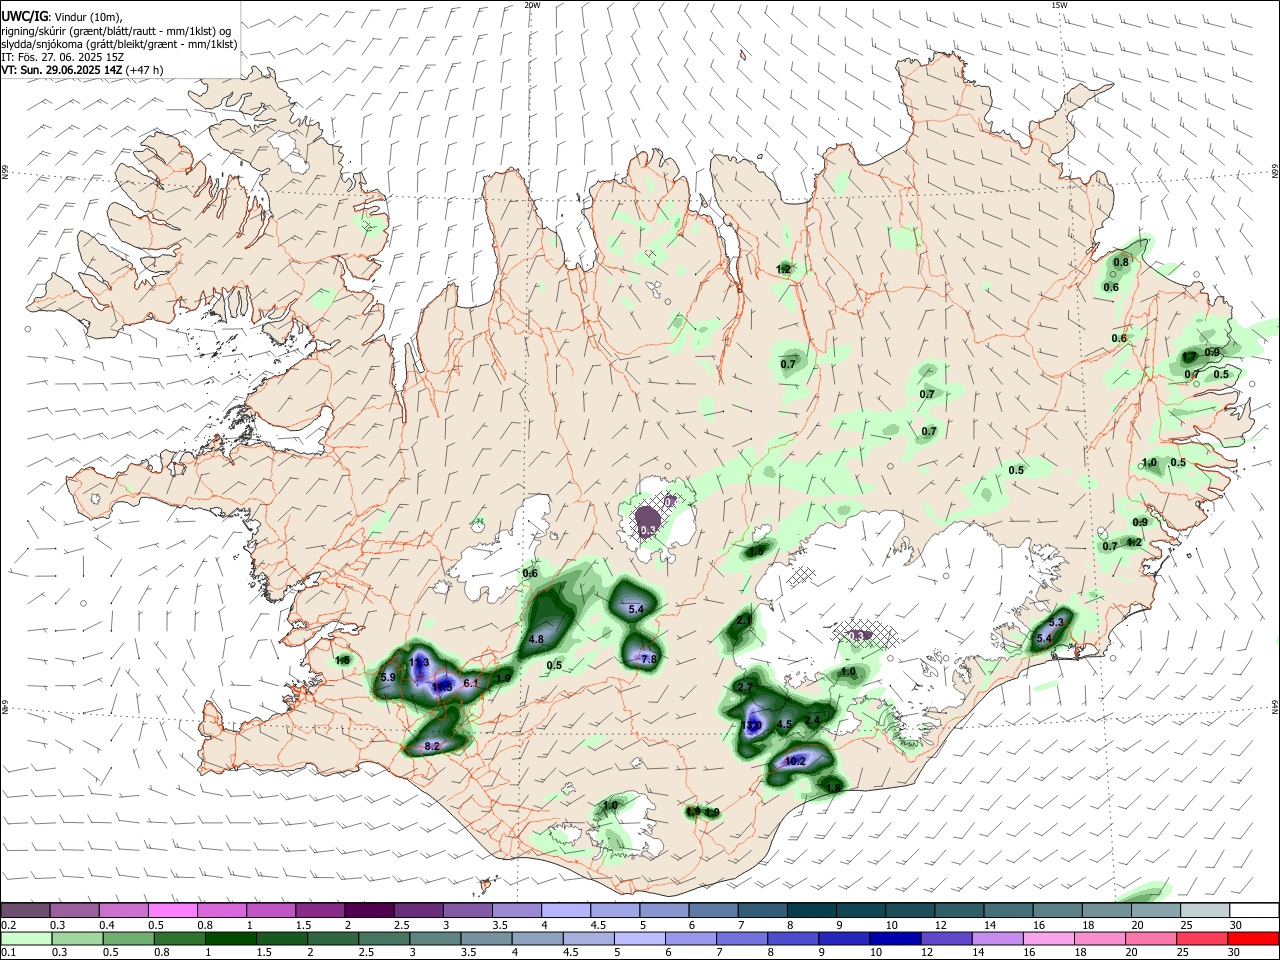This screenshot has width=1280, height=960.
Task: Select the 8.2 rainfall value near the south coast
Action: tap(432, 746)
